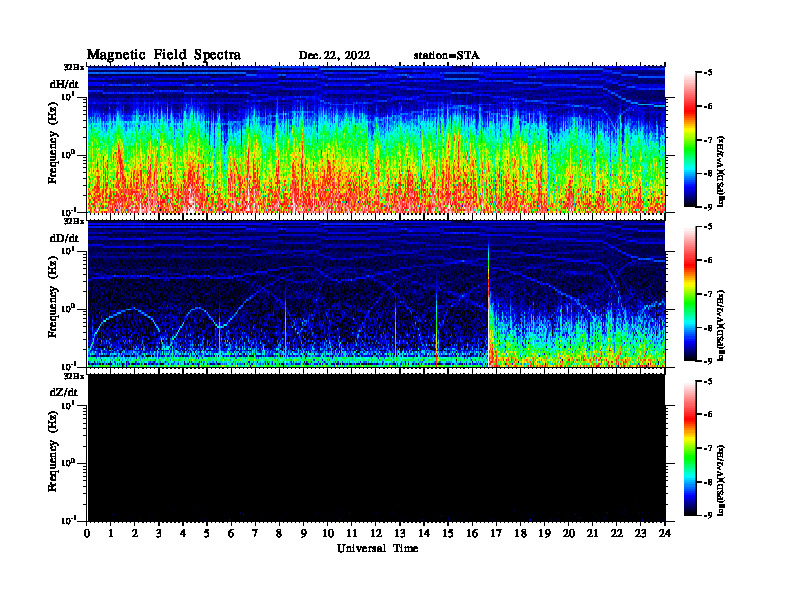792x612 pixels.
Task: Click the dD/dt spectrogram plot area
Action: 376,294
